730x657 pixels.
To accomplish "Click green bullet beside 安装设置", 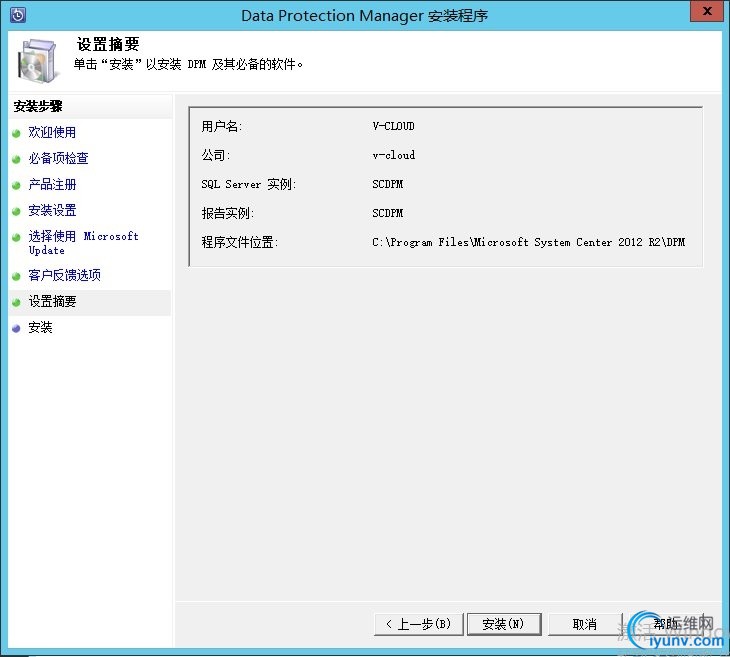I will coord(16,212).
